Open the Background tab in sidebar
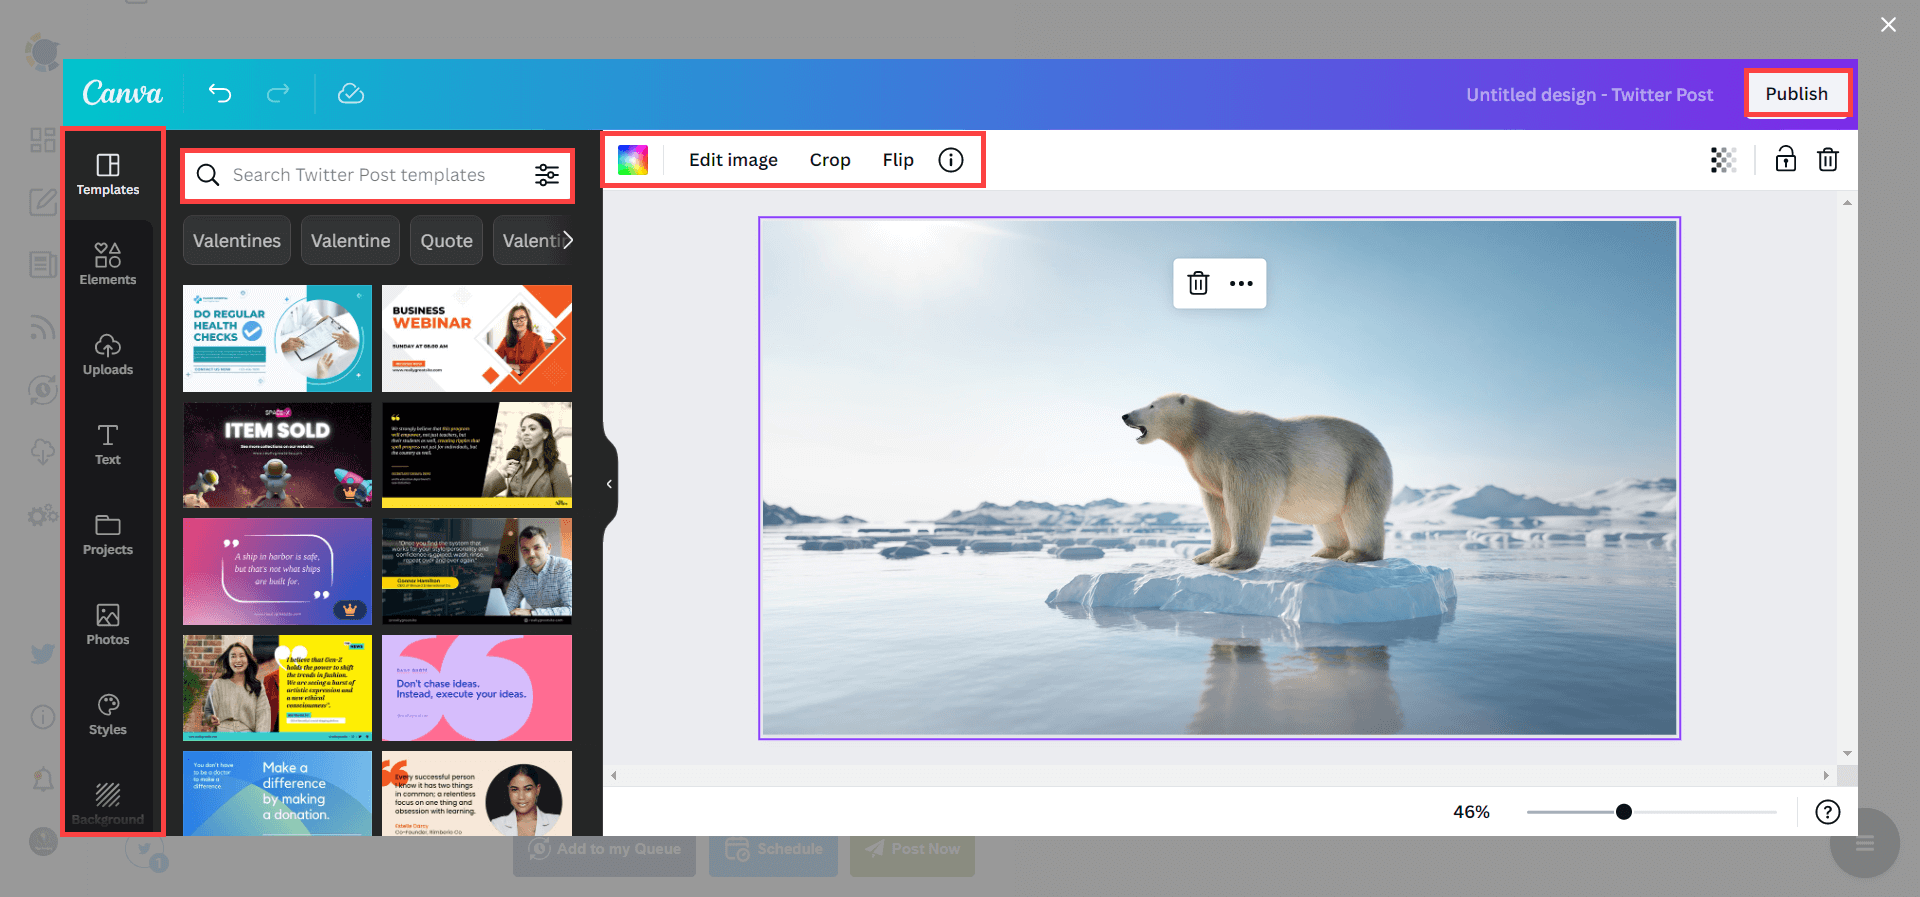This screenshot has height=897, width=1920. coord(108,804)
